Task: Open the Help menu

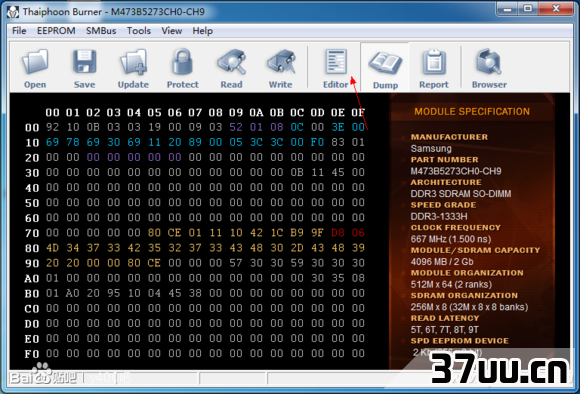Action: (x=202, y=31)
